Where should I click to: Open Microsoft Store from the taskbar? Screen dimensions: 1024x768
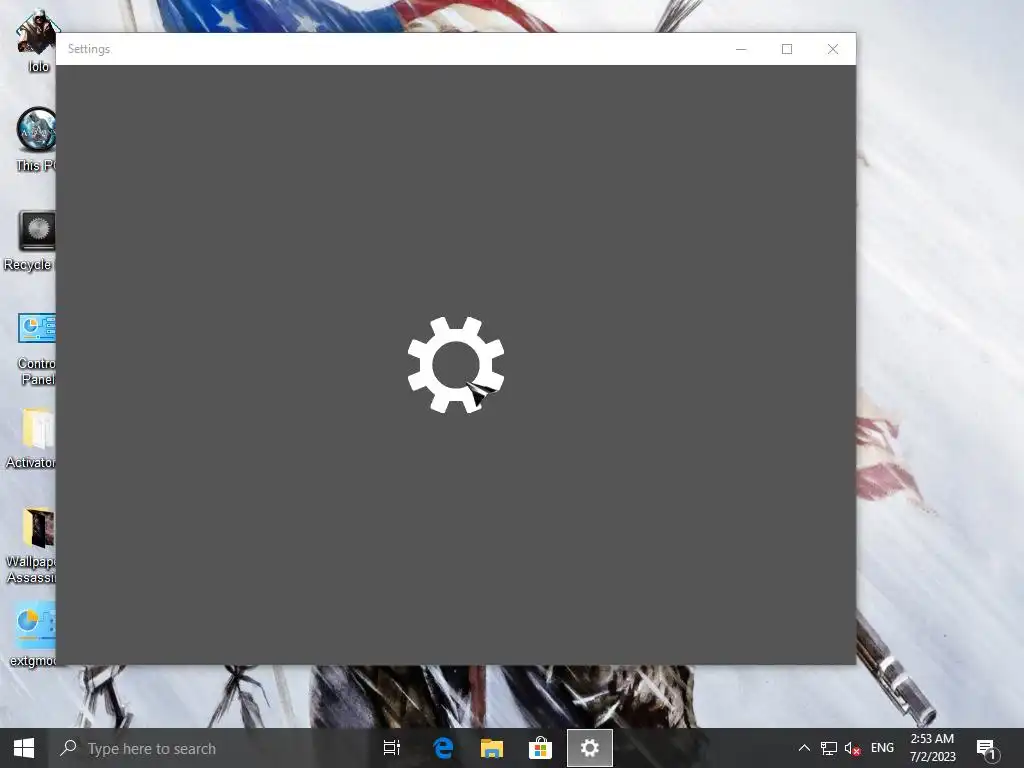[x=540, y=748]
